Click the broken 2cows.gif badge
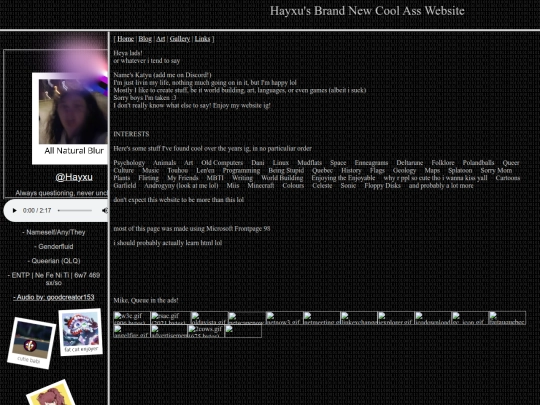This screenshot has height=405, width=540. (206, 331)
